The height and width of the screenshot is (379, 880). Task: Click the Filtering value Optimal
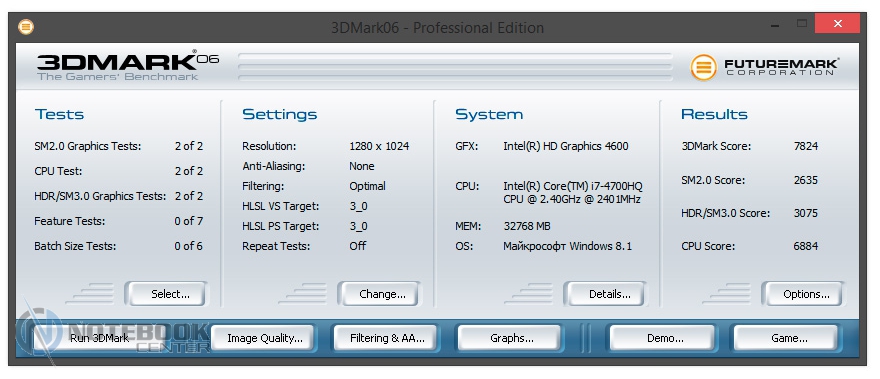click(367, 186)
